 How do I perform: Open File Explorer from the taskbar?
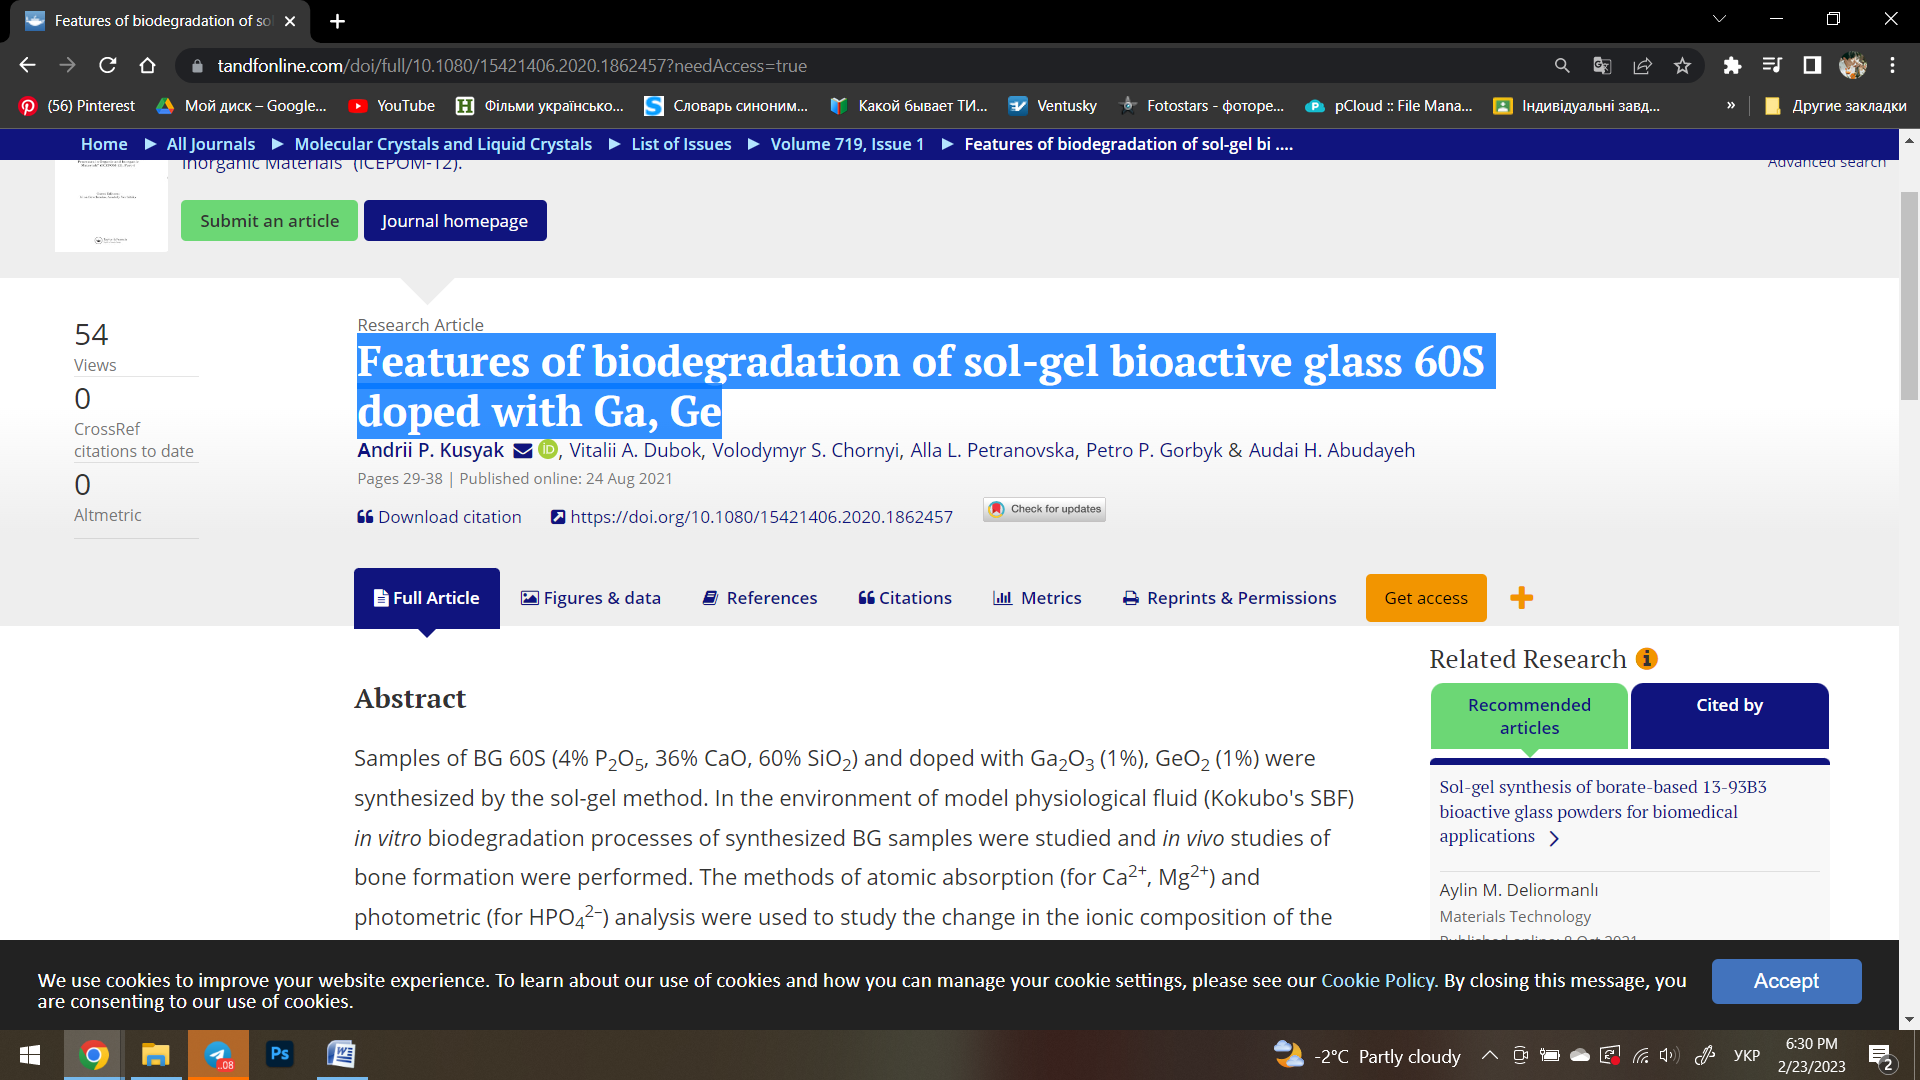coord(156,1055)
